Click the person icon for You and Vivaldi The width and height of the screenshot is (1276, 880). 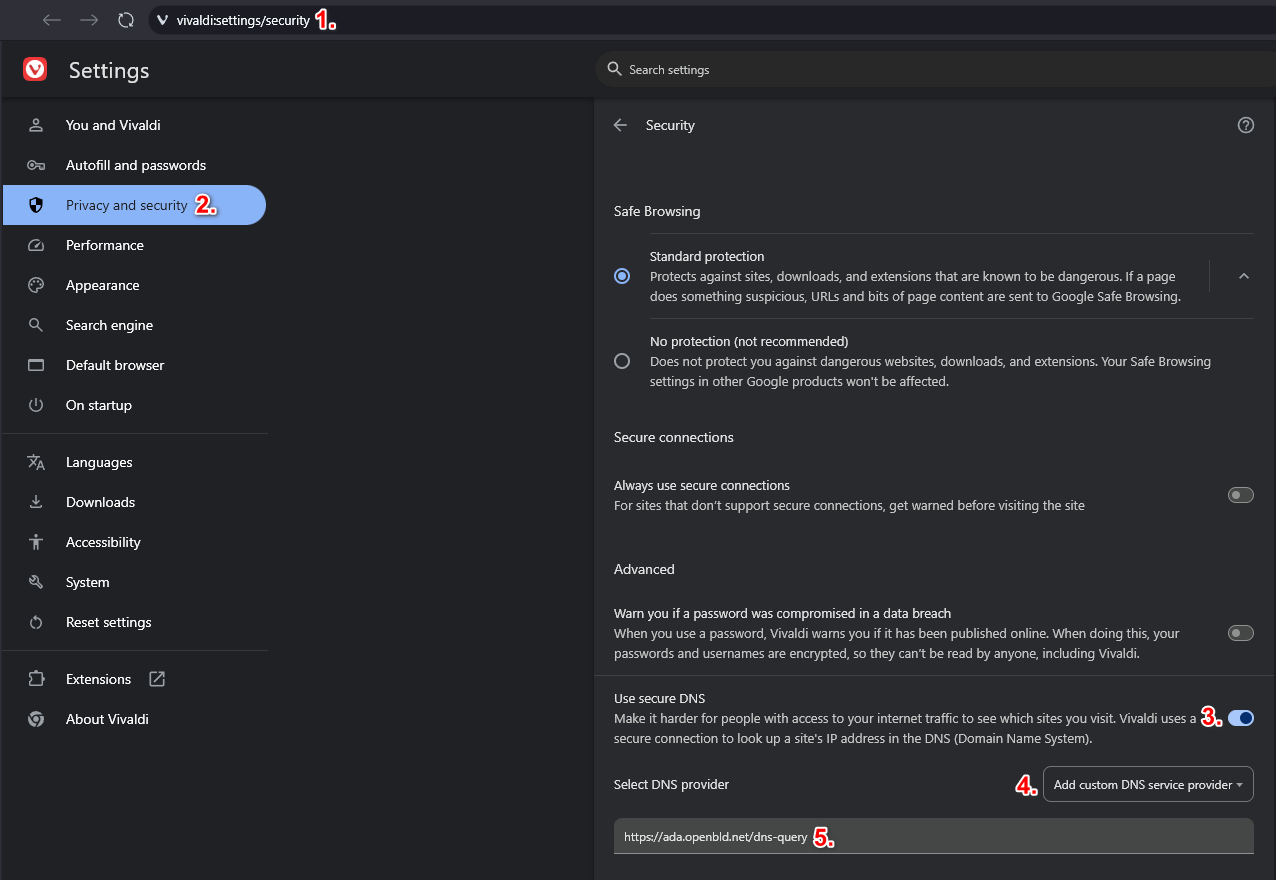click(36, 125)
